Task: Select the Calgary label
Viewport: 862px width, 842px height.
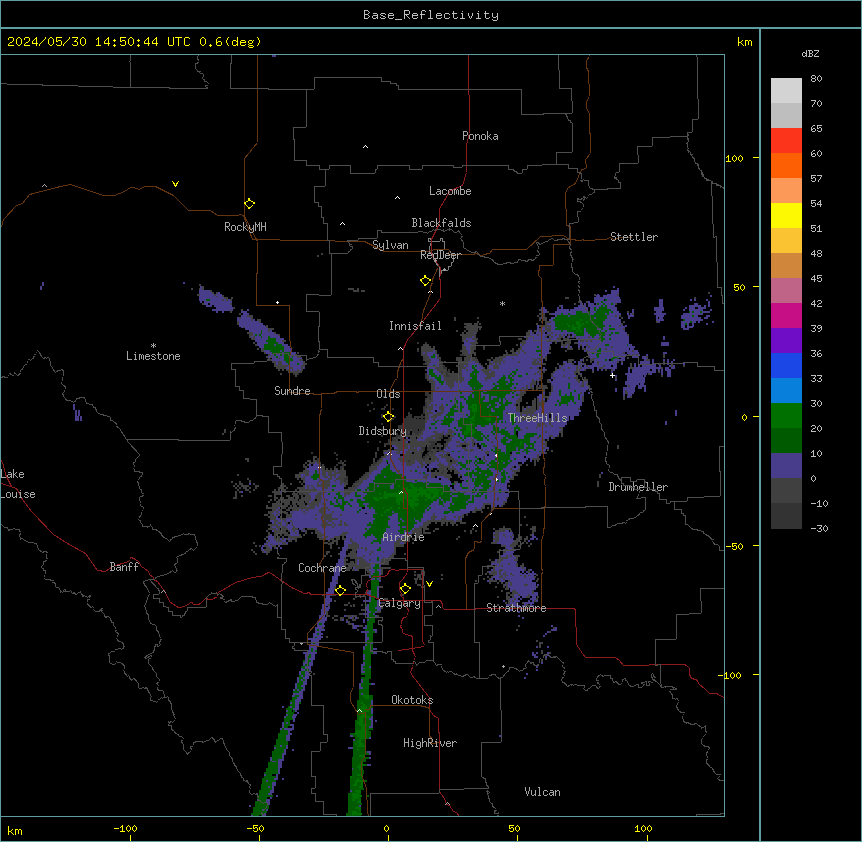Action: [x=399, y=603]
